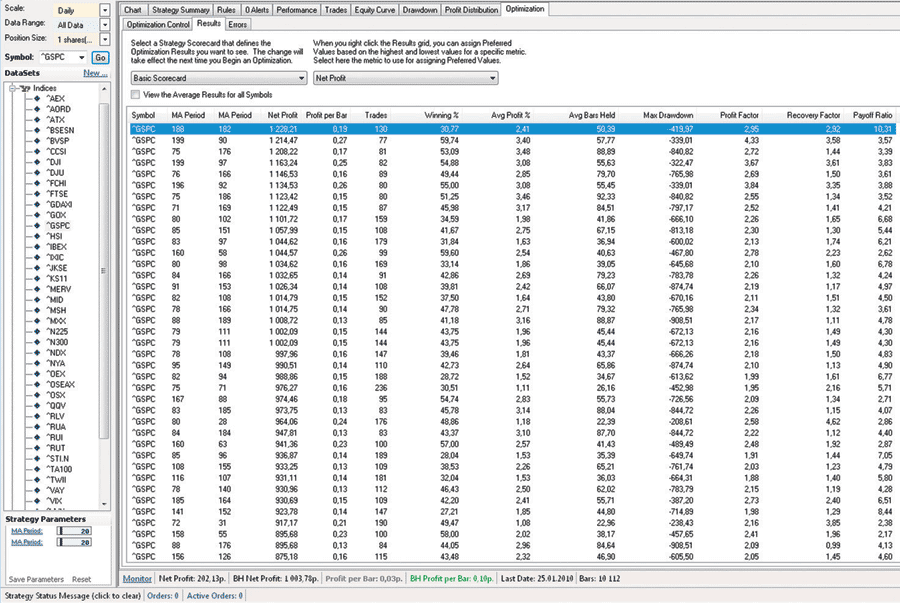The width and height of the screenshot is (900, 603).
Task: Collapse the Indices tree node
Action: 12,88
